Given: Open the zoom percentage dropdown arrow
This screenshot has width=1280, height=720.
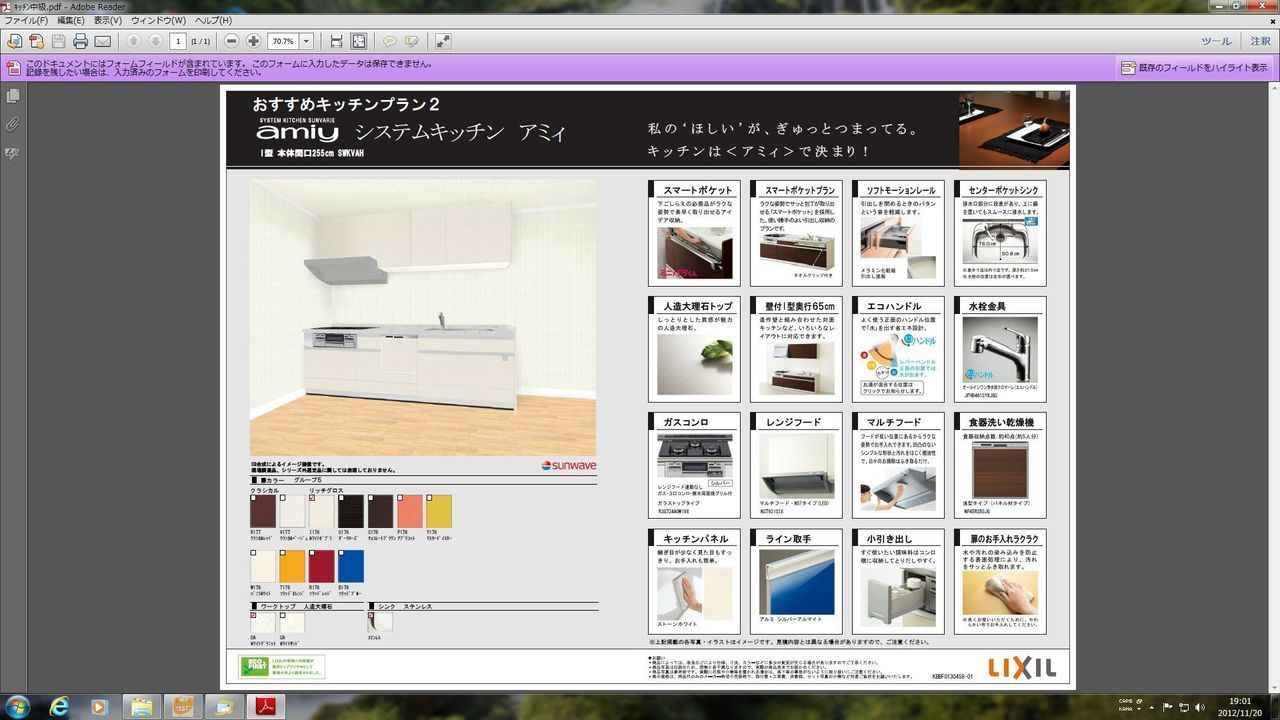Looking at the screenshot, I should click(x=306, y=41).
